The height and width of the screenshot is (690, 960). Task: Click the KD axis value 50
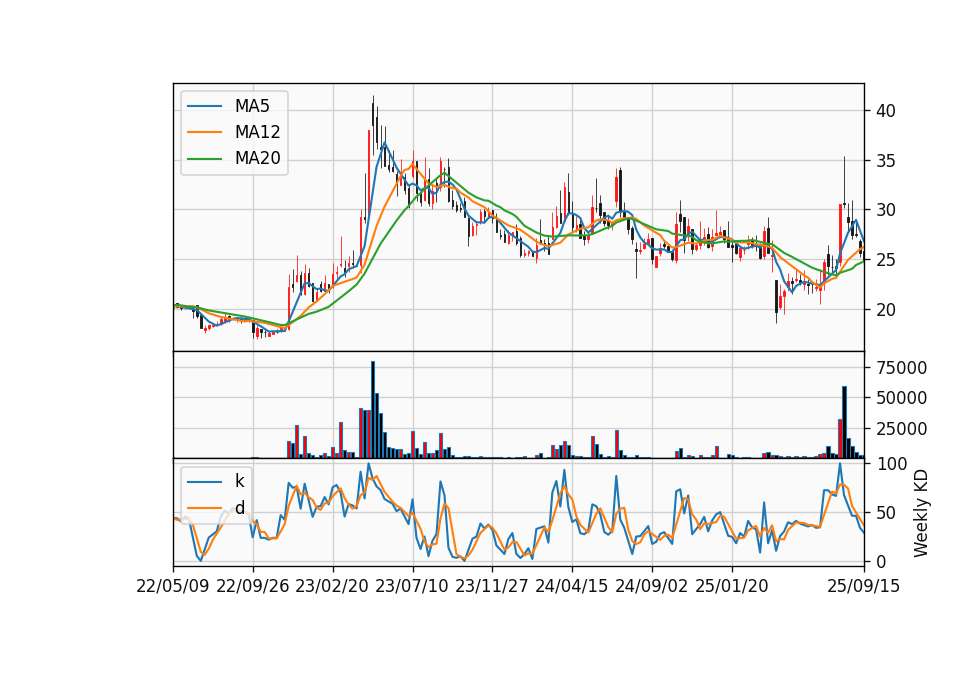tap(885, 512)
